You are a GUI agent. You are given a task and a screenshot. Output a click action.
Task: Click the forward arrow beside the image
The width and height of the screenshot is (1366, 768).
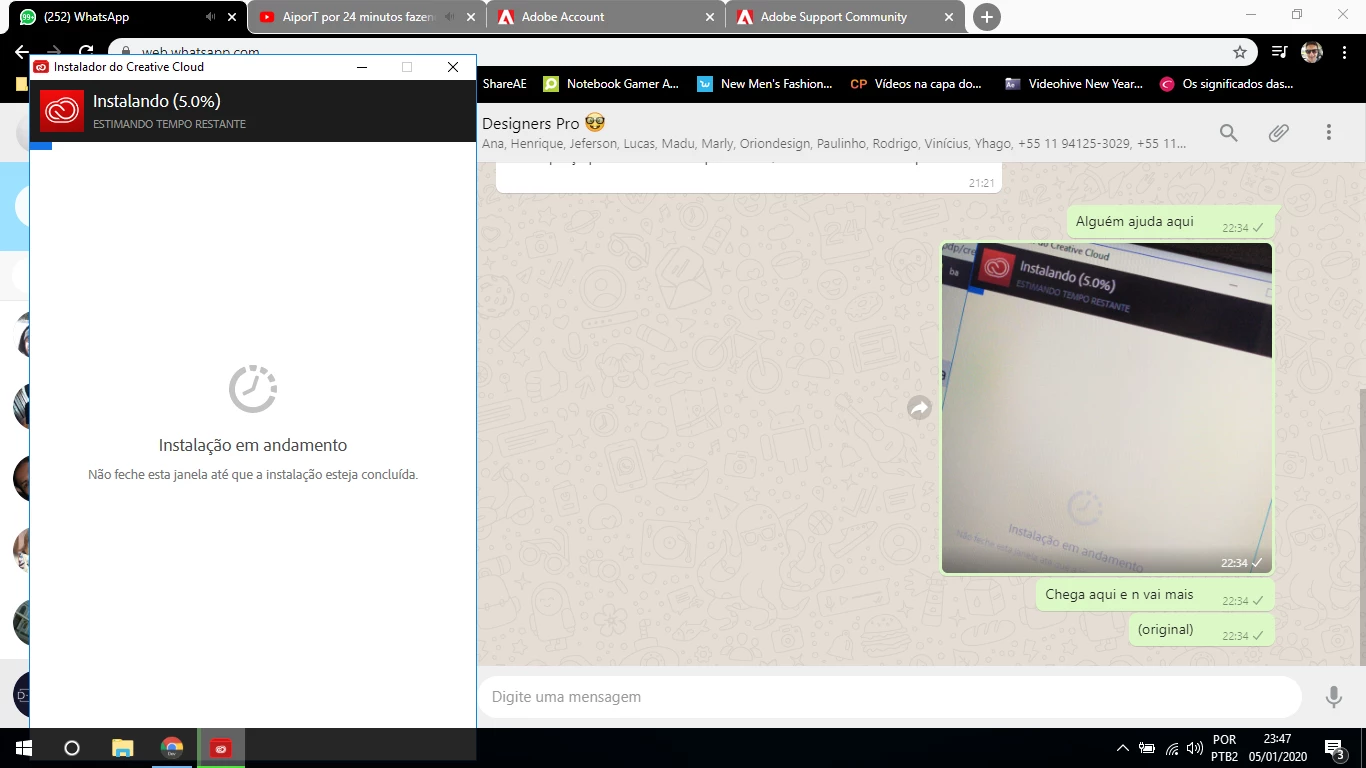919,408
